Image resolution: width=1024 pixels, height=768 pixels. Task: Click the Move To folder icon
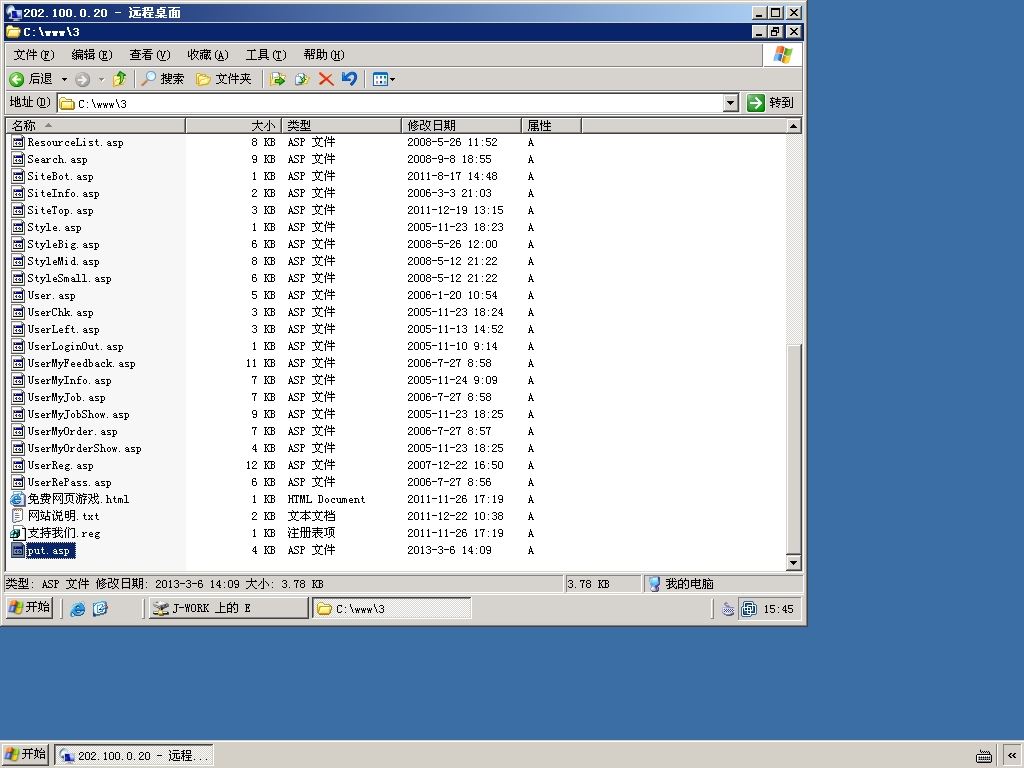pyautogui.click(x=278, y=79)
